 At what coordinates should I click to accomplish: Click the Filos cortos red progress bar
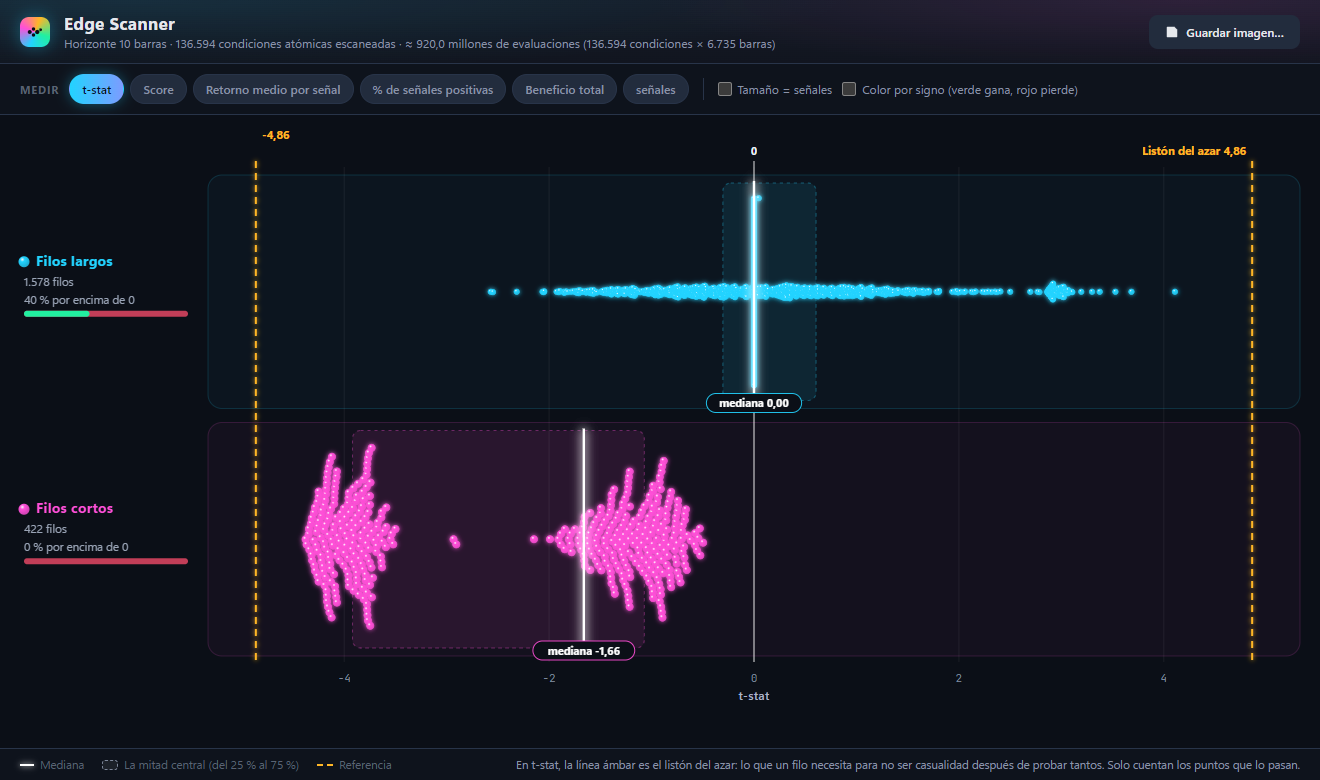106,561
